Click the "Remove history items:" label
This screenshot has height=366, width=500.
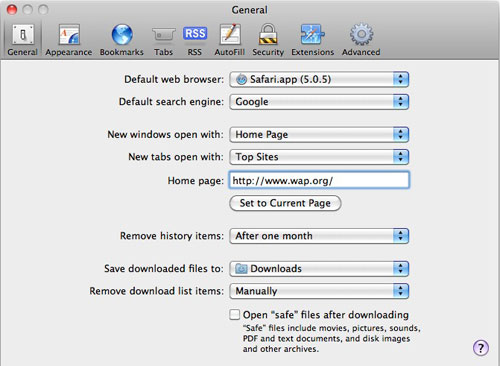click(172, 236)
